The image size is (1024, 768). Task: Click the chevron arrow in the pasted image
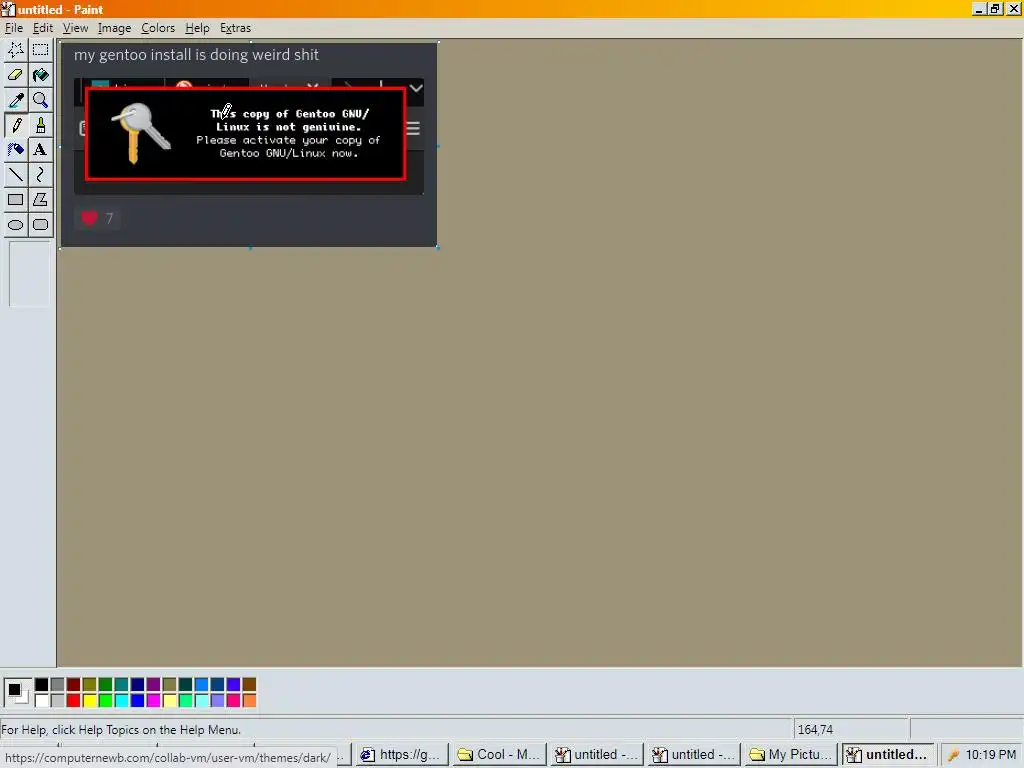416,88
